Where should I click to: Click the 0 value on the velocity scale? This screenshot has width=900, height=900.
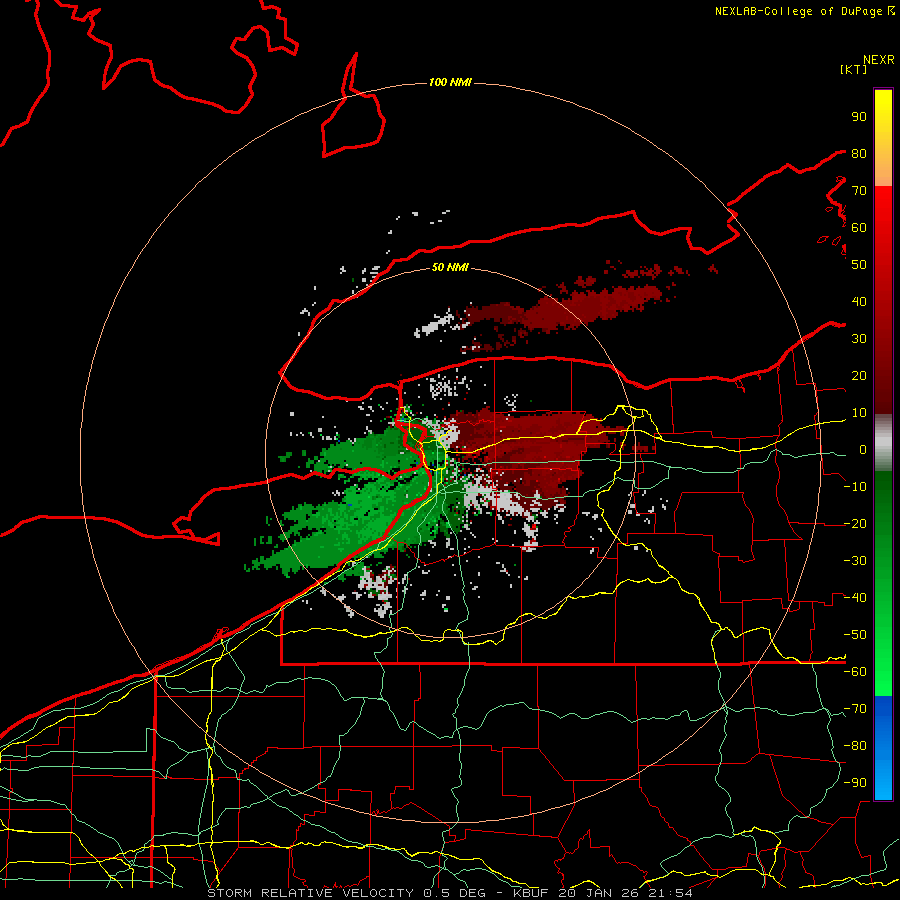[862, 449]
